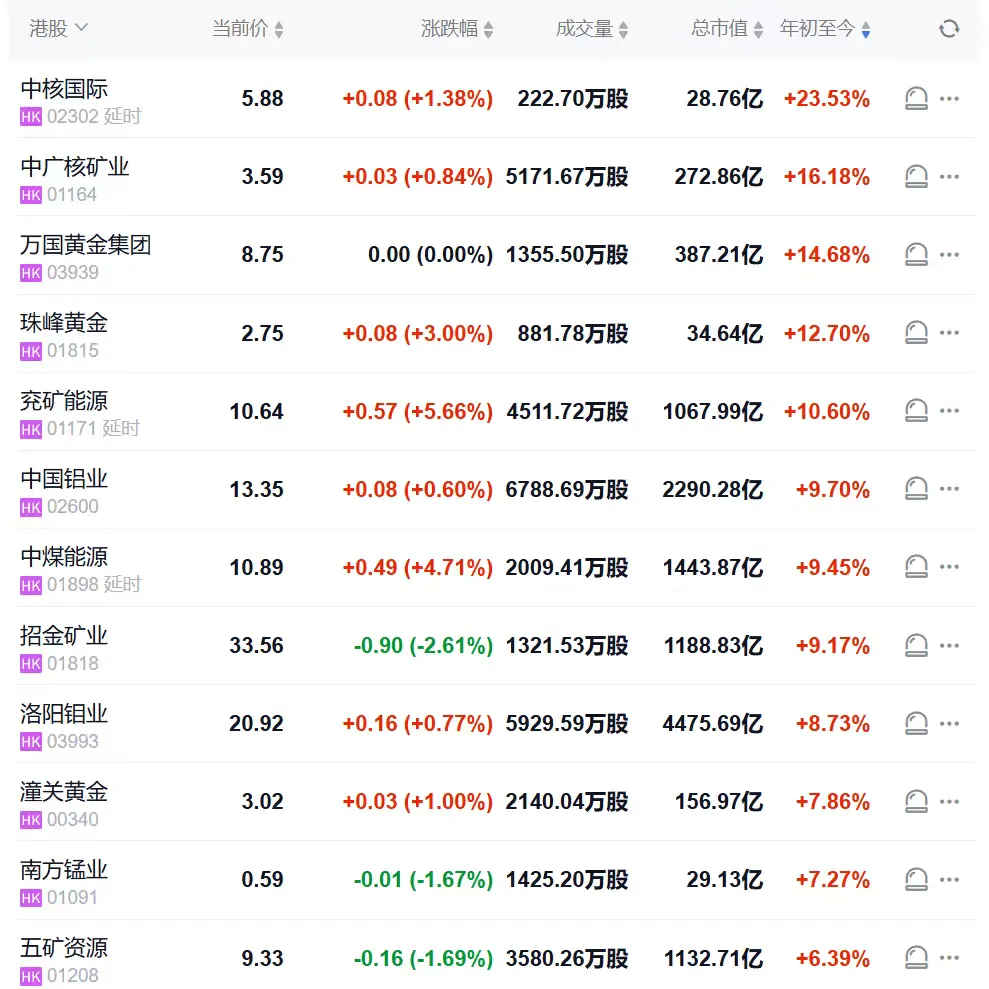Open stock 中广核矿业
Screen dimensions: 989x989
[x=74, y=167]
